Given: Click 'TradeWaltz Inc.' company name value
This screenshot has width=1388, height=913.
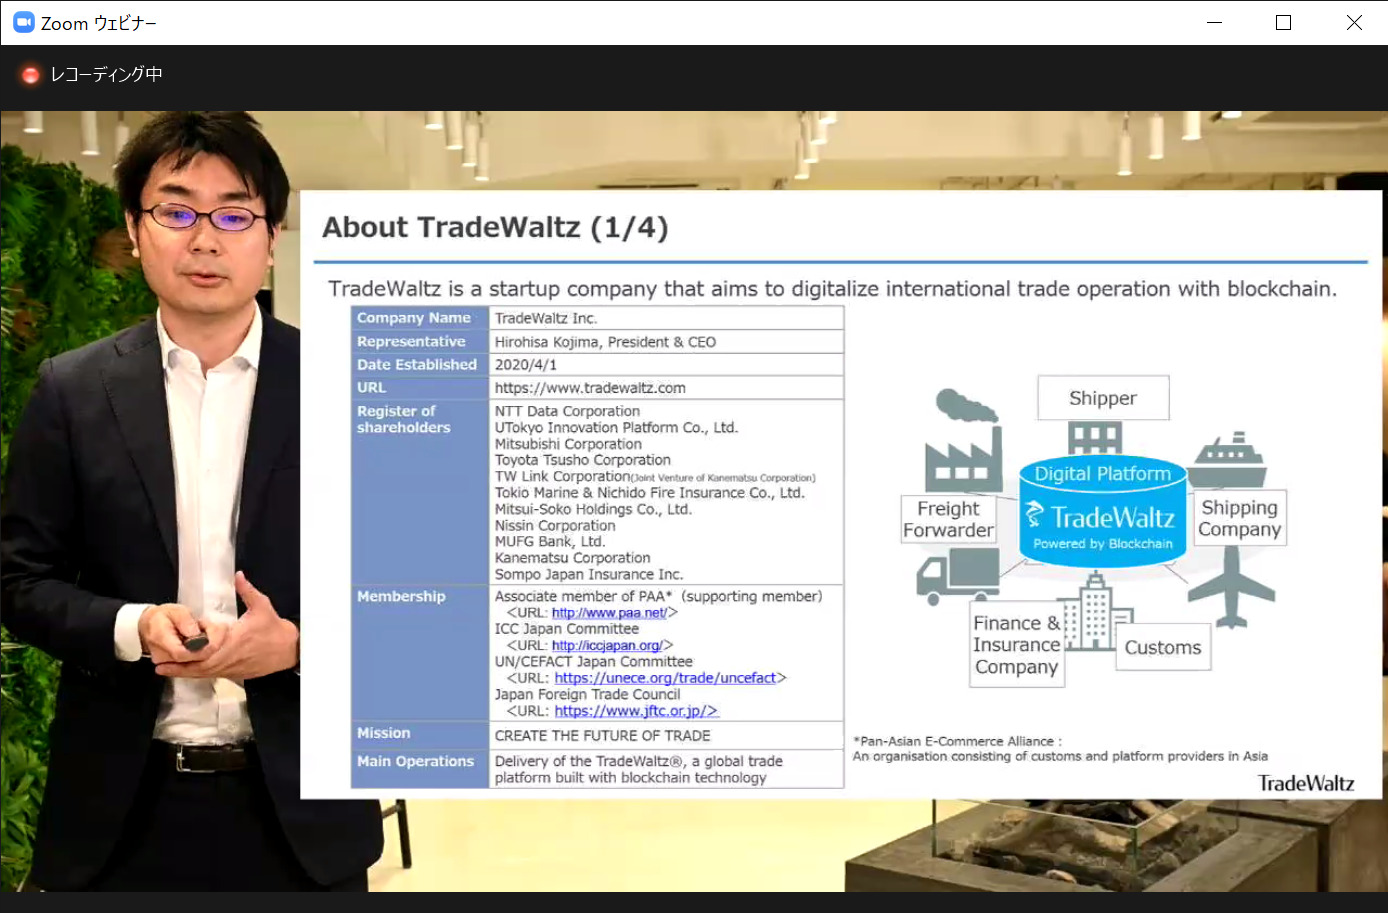Looking at the screenshot, I should pyautogui.click(x=545, y=318).
